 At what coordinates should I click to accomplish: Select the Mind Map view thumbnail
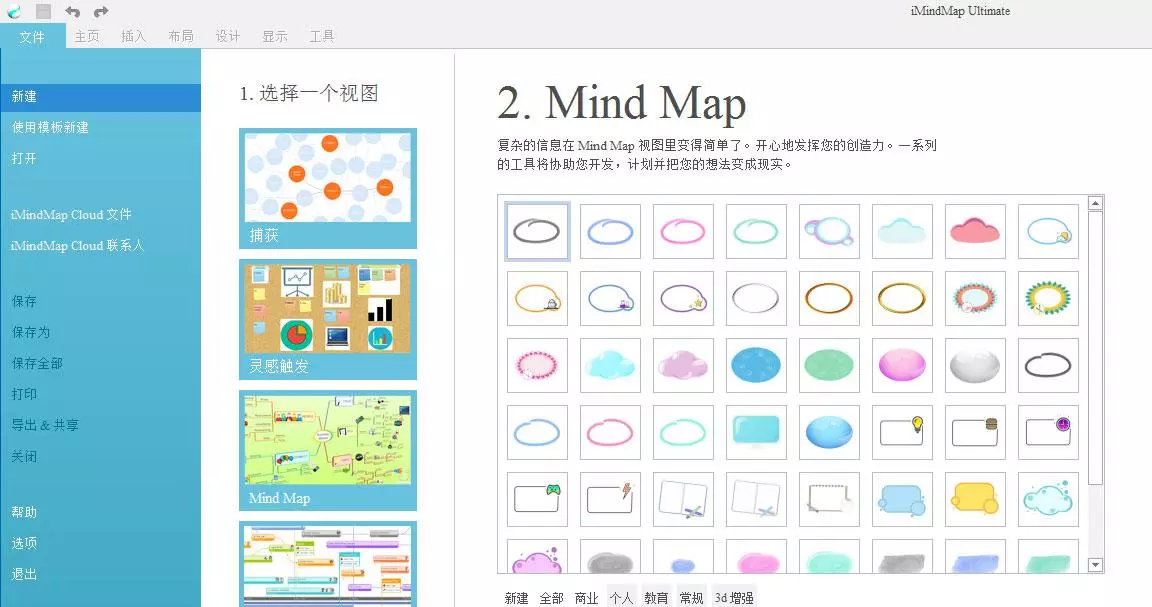click(328, 450)
